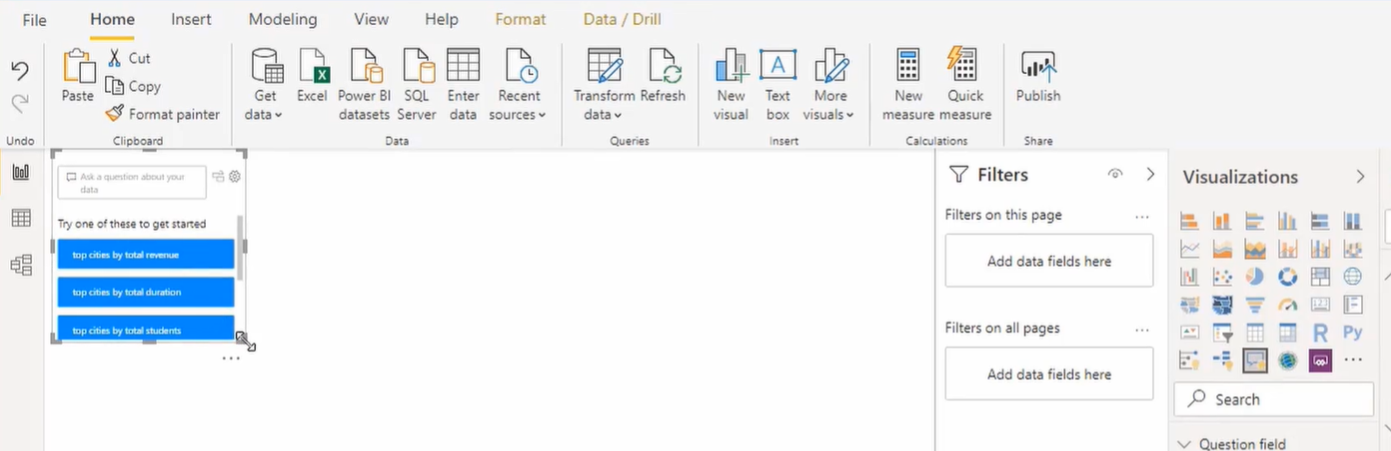Select the 100% stacked bar chart visual

[1320, 221]
